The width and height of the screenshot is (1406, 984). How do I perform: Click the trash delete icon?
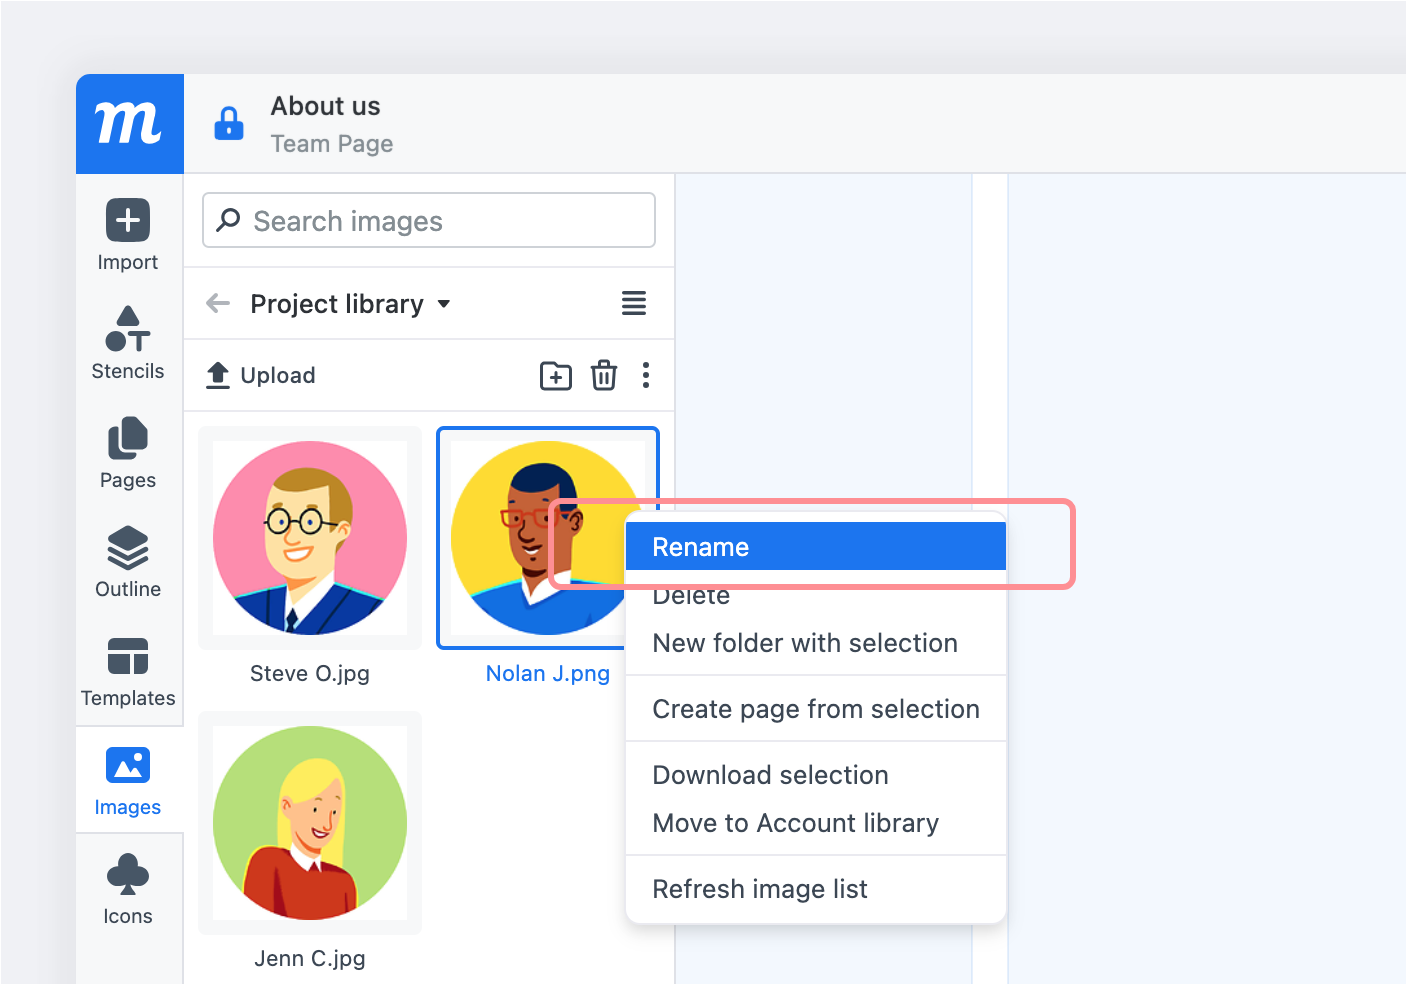(x=604, y=375)
